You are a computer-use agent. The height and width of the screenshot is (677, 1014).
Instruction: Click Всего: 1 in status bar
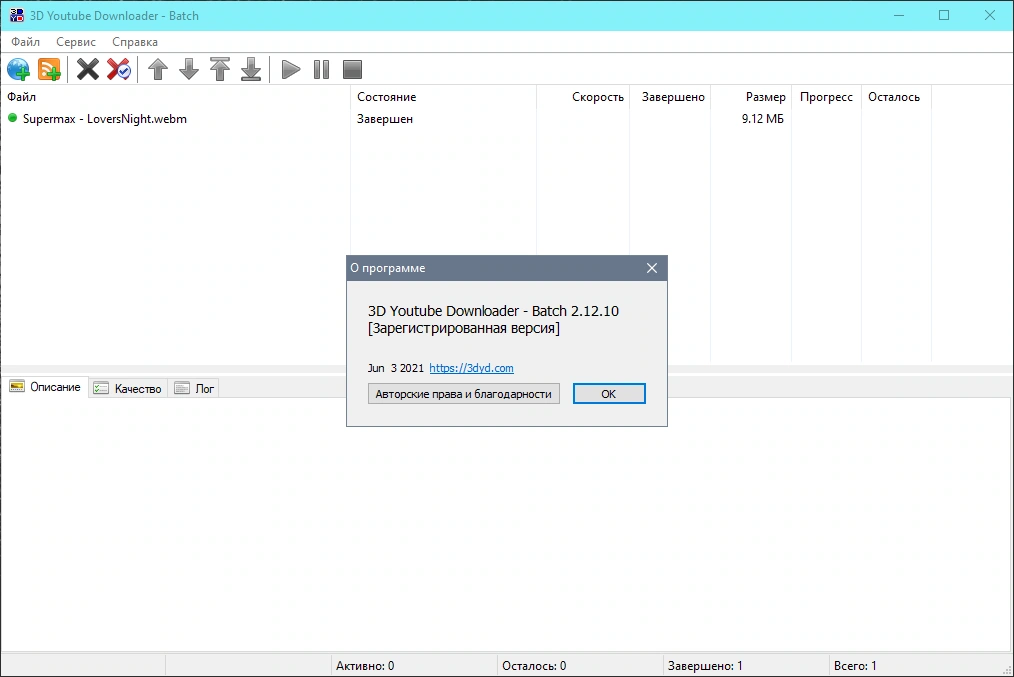[x=855, y=665]
